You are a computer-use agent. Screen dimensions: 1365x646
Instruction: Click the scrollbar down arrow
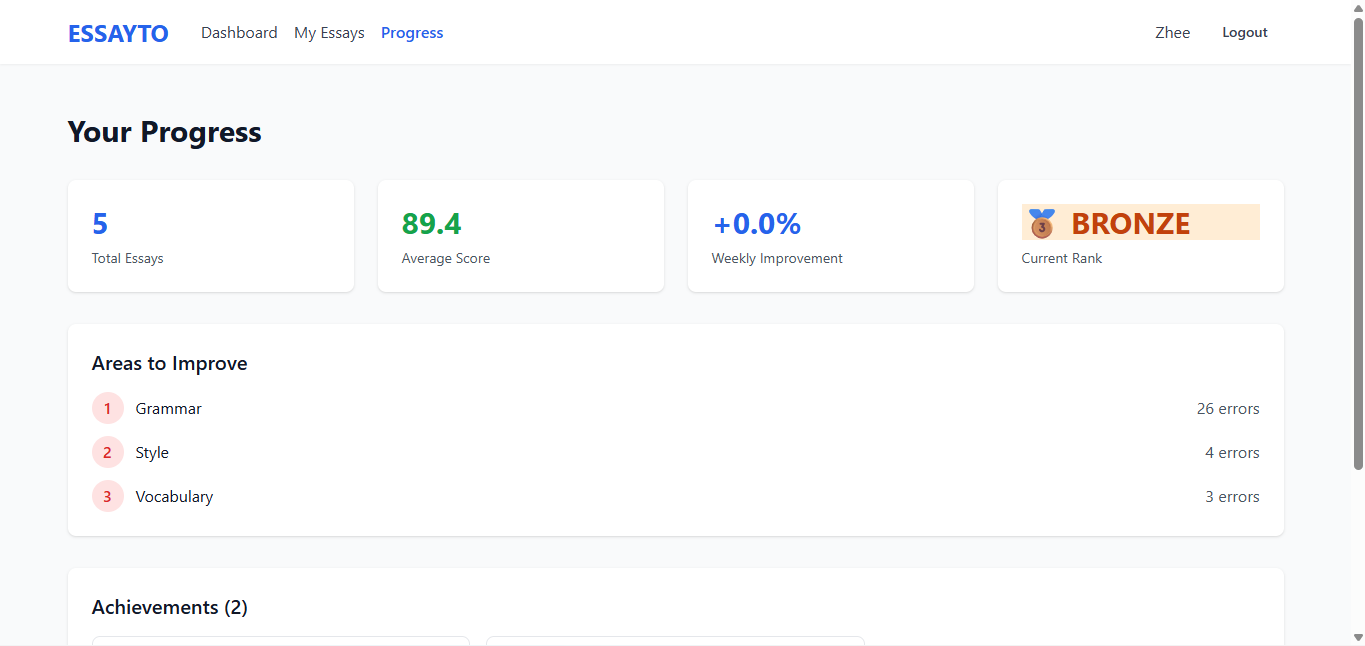1358,638
